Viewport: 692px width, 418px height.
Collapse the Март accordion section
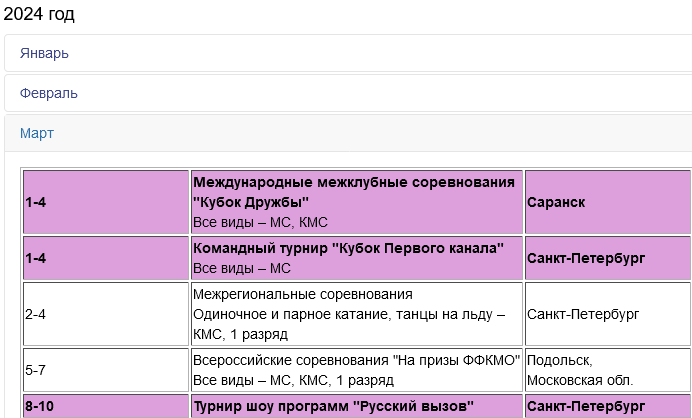coord(37,133)
